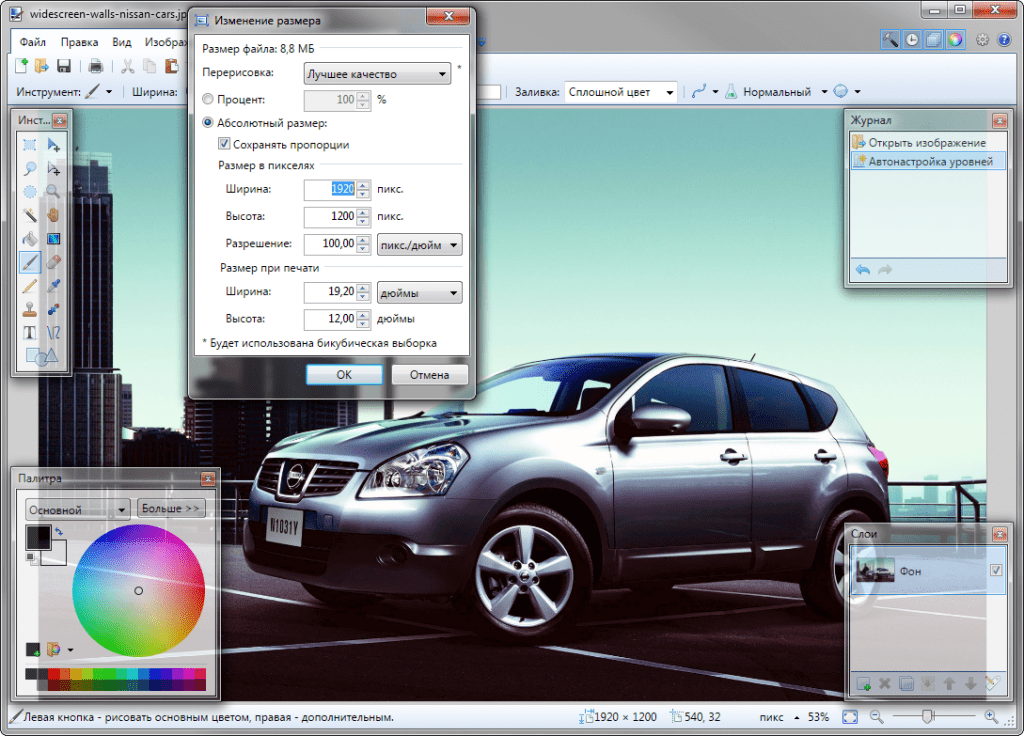Select the Text tool
The image size is (1024, 736).
pos(30,332)
